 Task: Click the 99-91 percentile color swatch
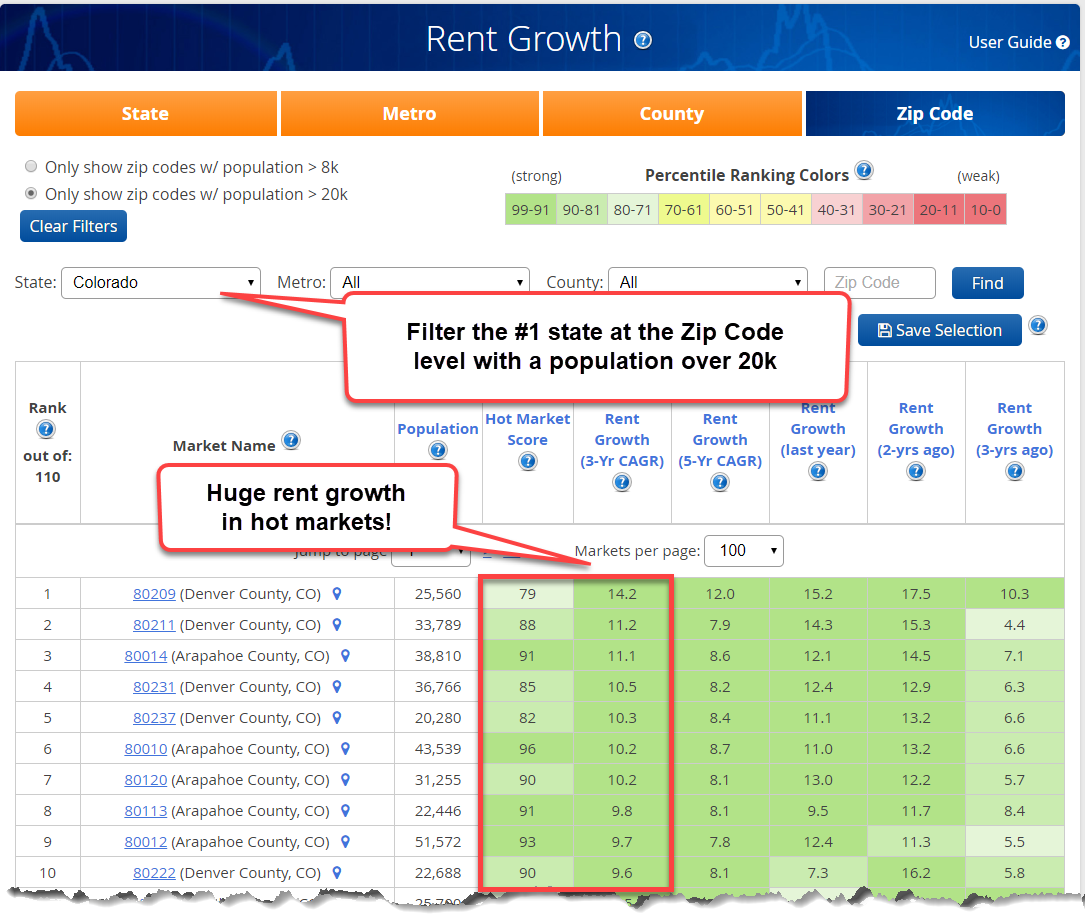[531, 210]
